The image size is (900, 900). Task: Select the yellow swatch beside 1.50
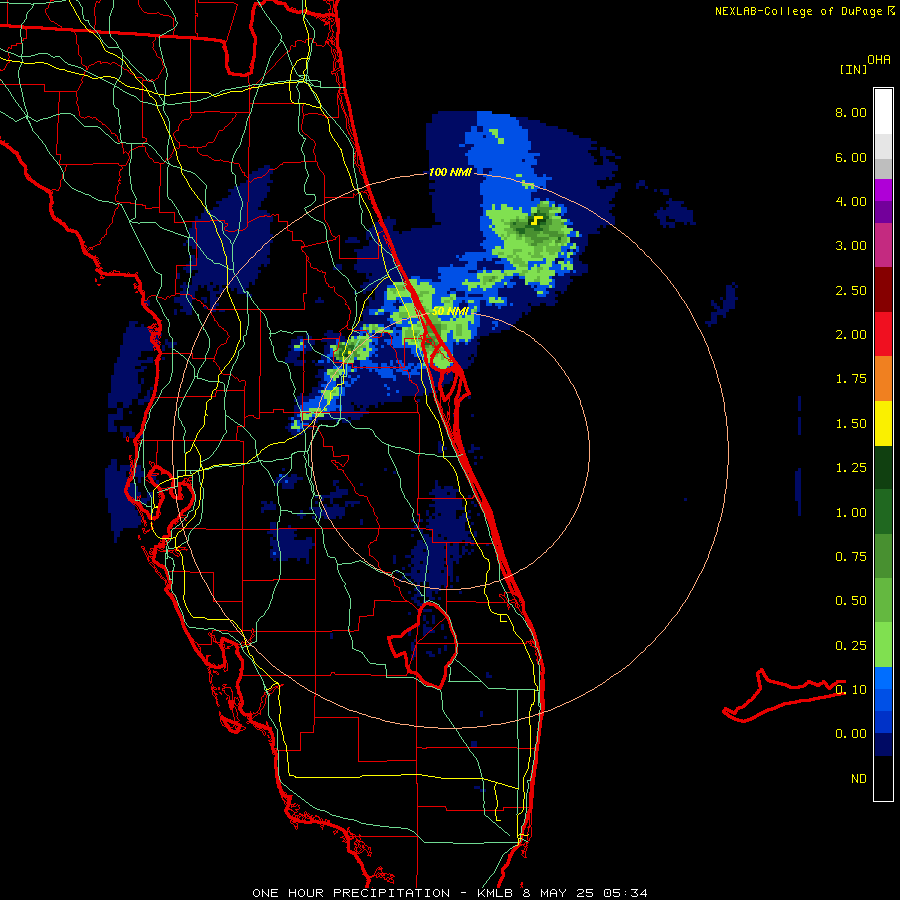point(883,423)
